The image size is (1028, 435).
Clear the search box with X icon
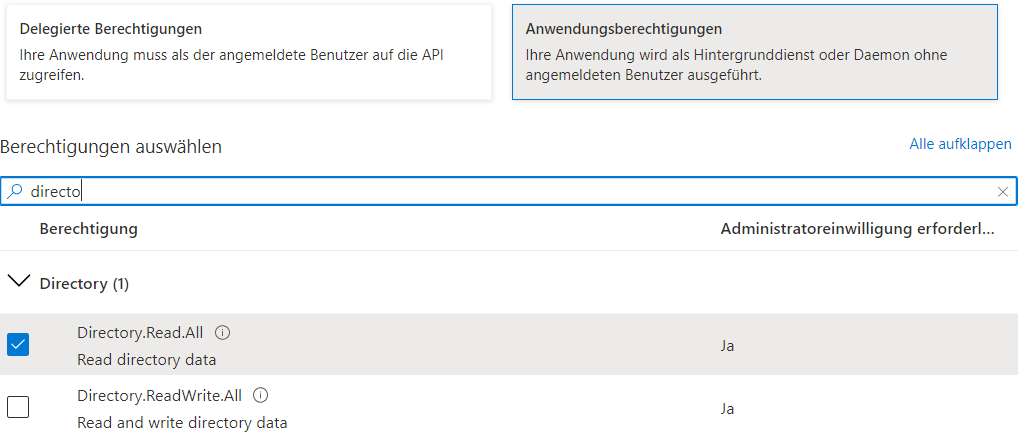1002,192
